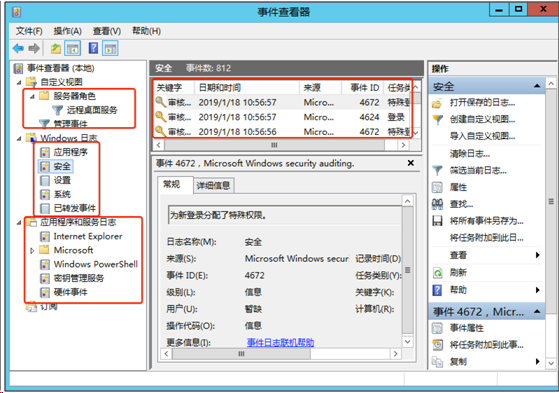
Task: Click the 将任务附加到此事件 clock icon
Action: [x=437, y=345]
